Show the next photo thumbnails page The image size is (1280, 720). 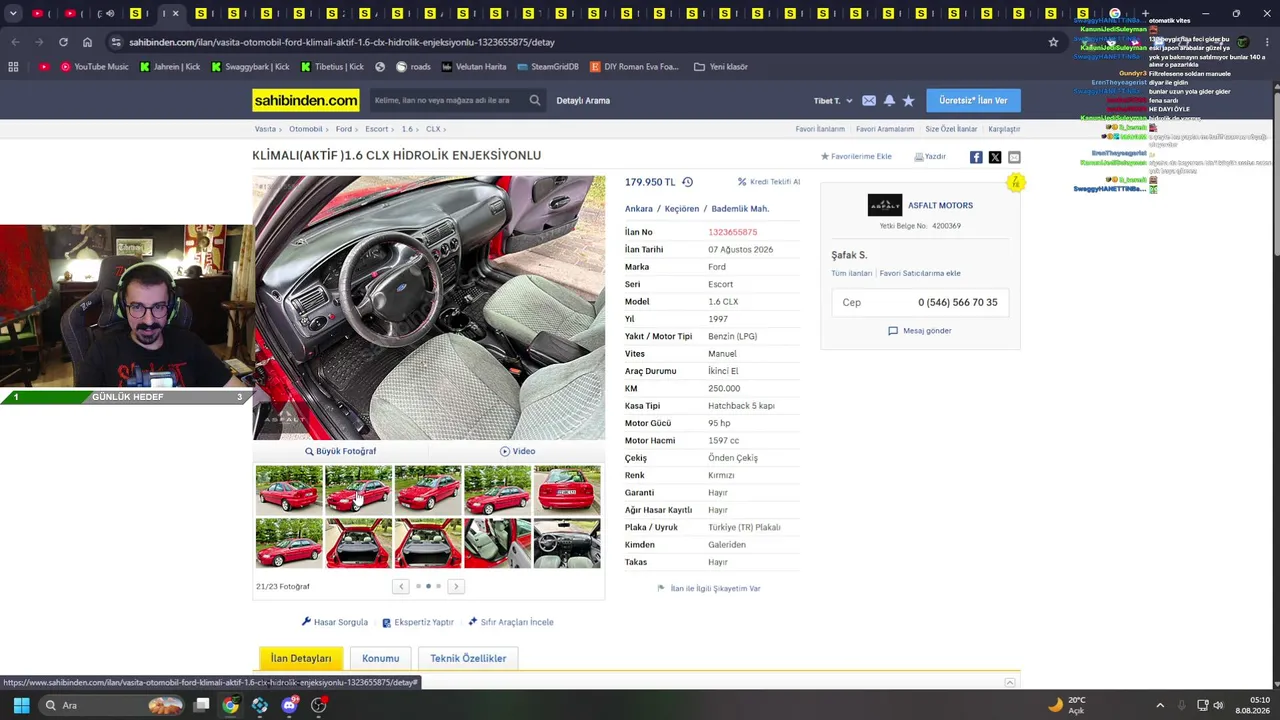pos(456,586)
